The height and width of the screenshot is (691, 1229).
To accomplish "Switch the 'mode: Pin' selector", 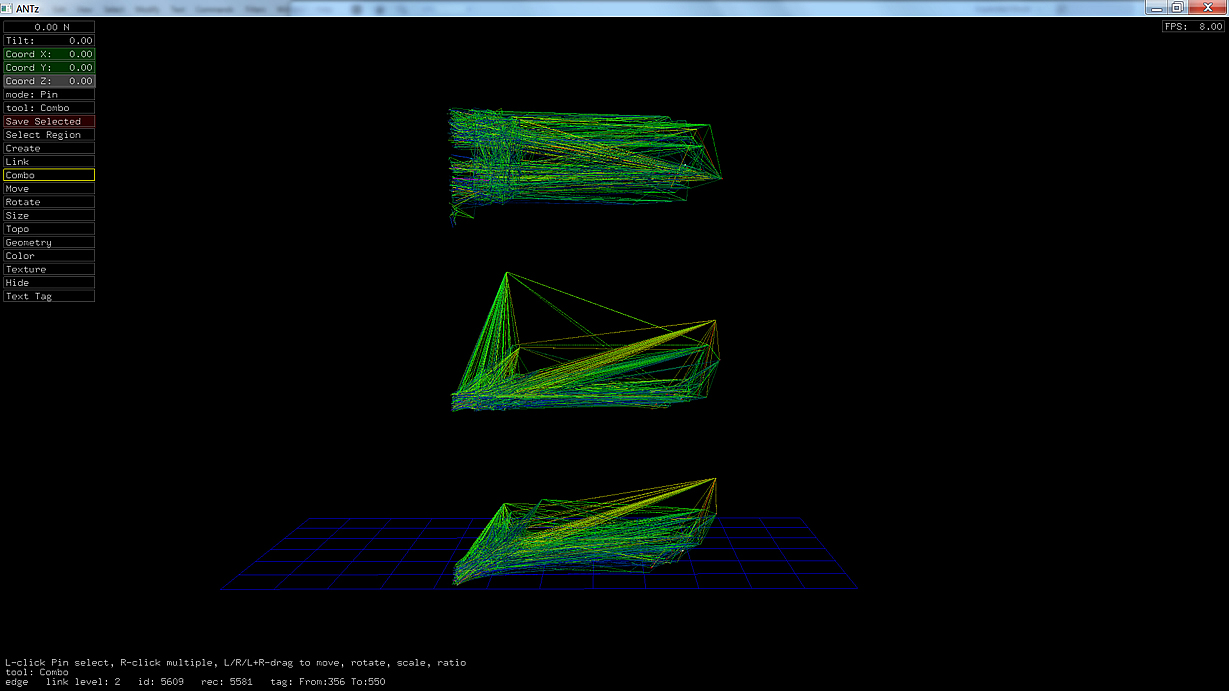I will tap(49, 94).
